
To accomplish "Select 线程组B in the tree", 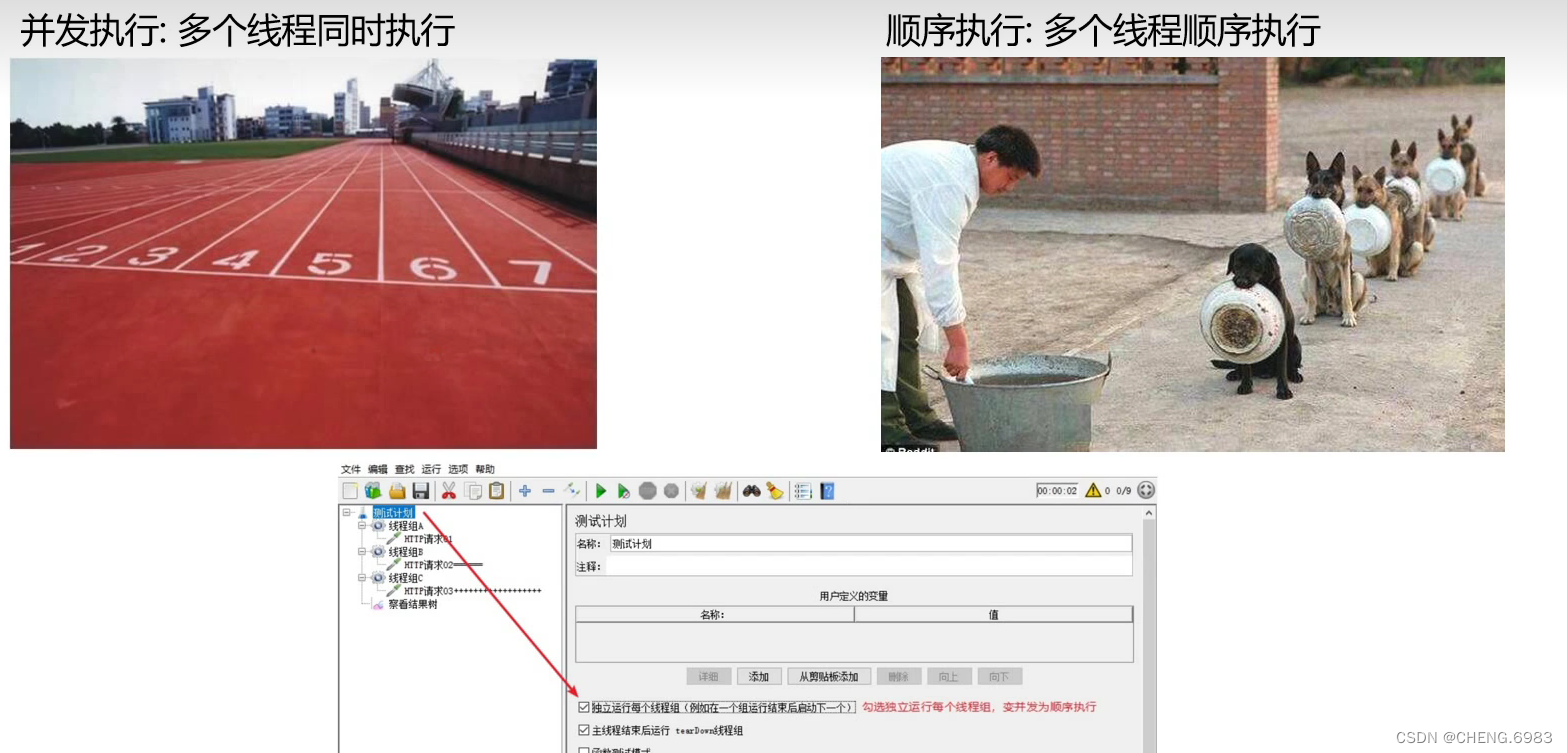I will 405,552.
